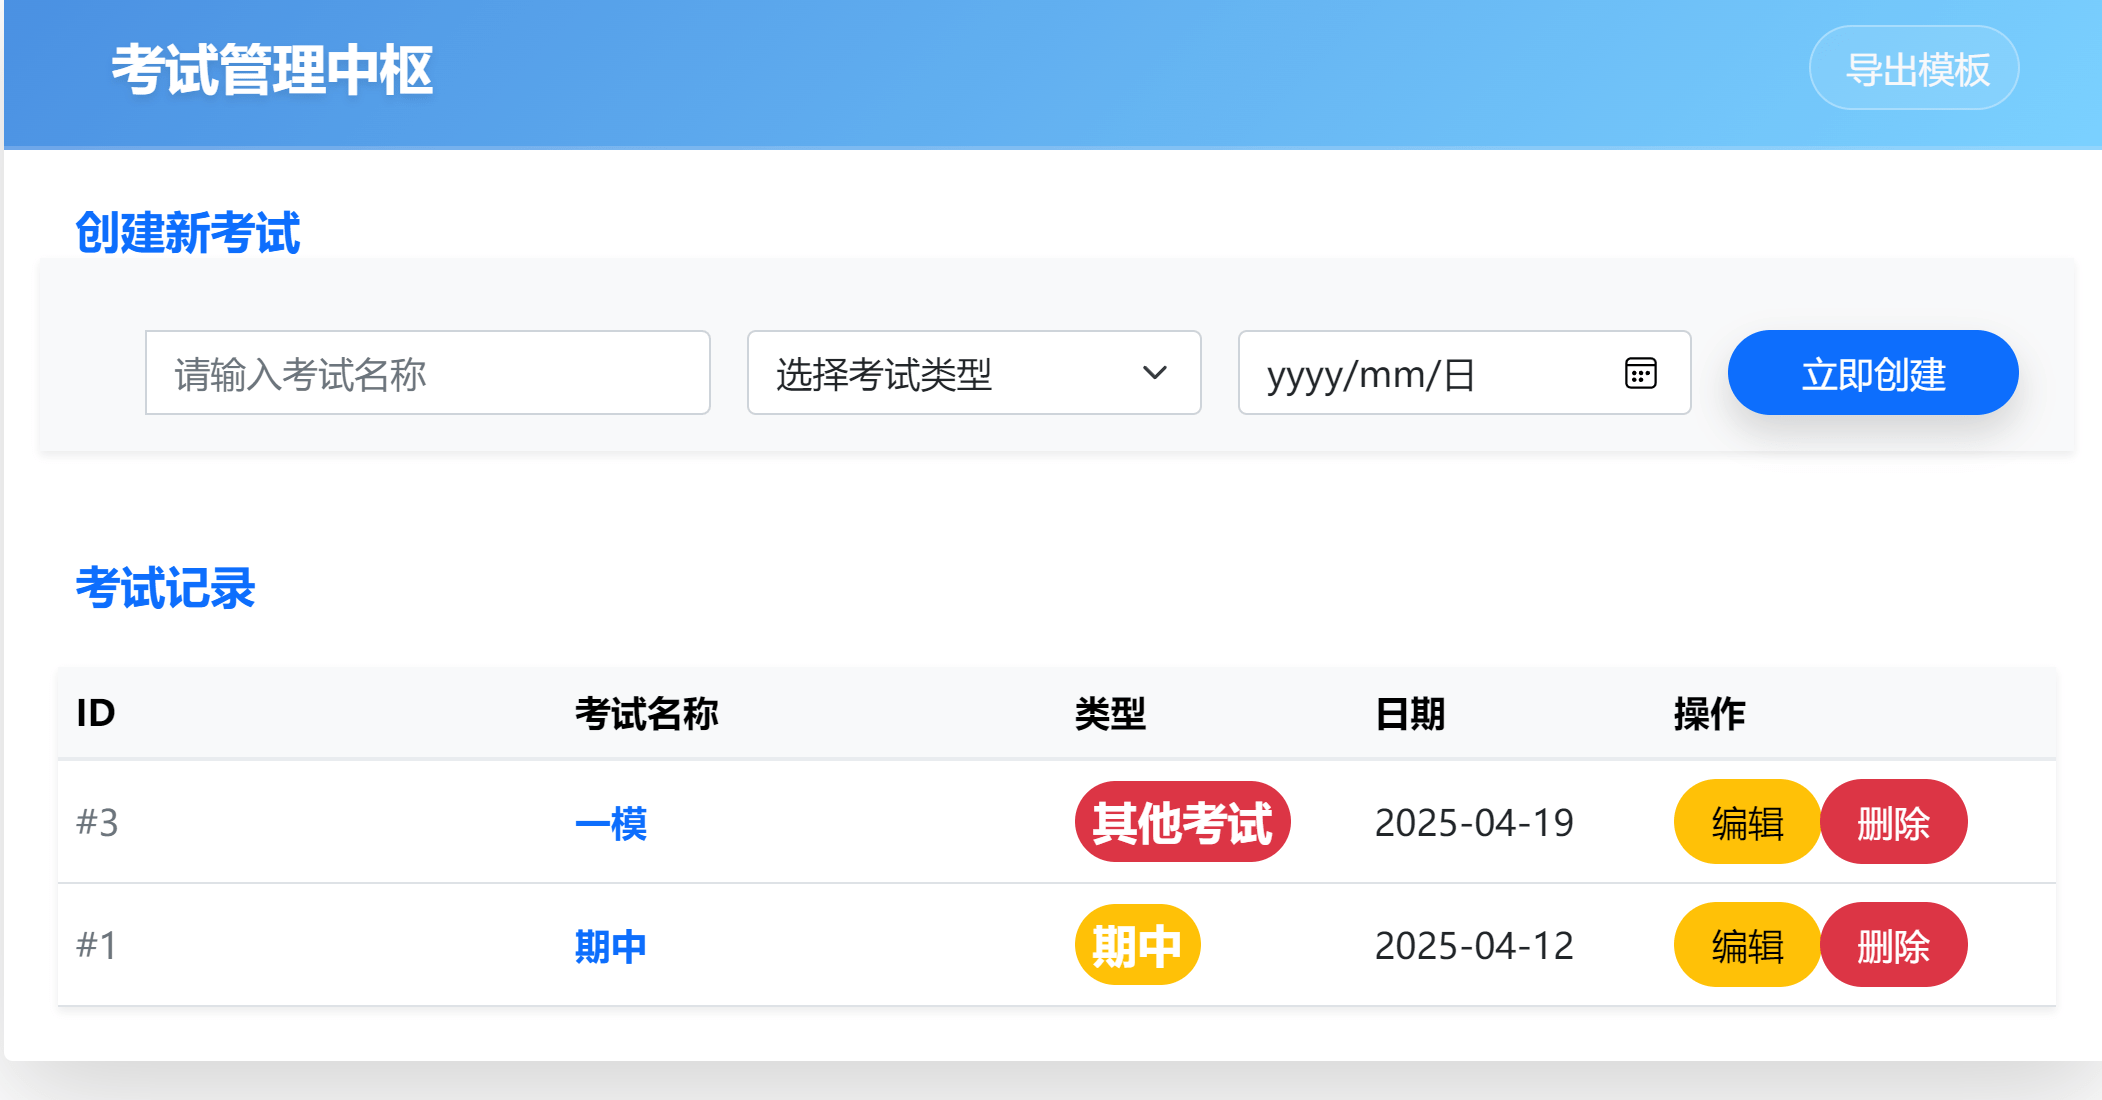Delete the 期中 exam record

(1893, 945)
